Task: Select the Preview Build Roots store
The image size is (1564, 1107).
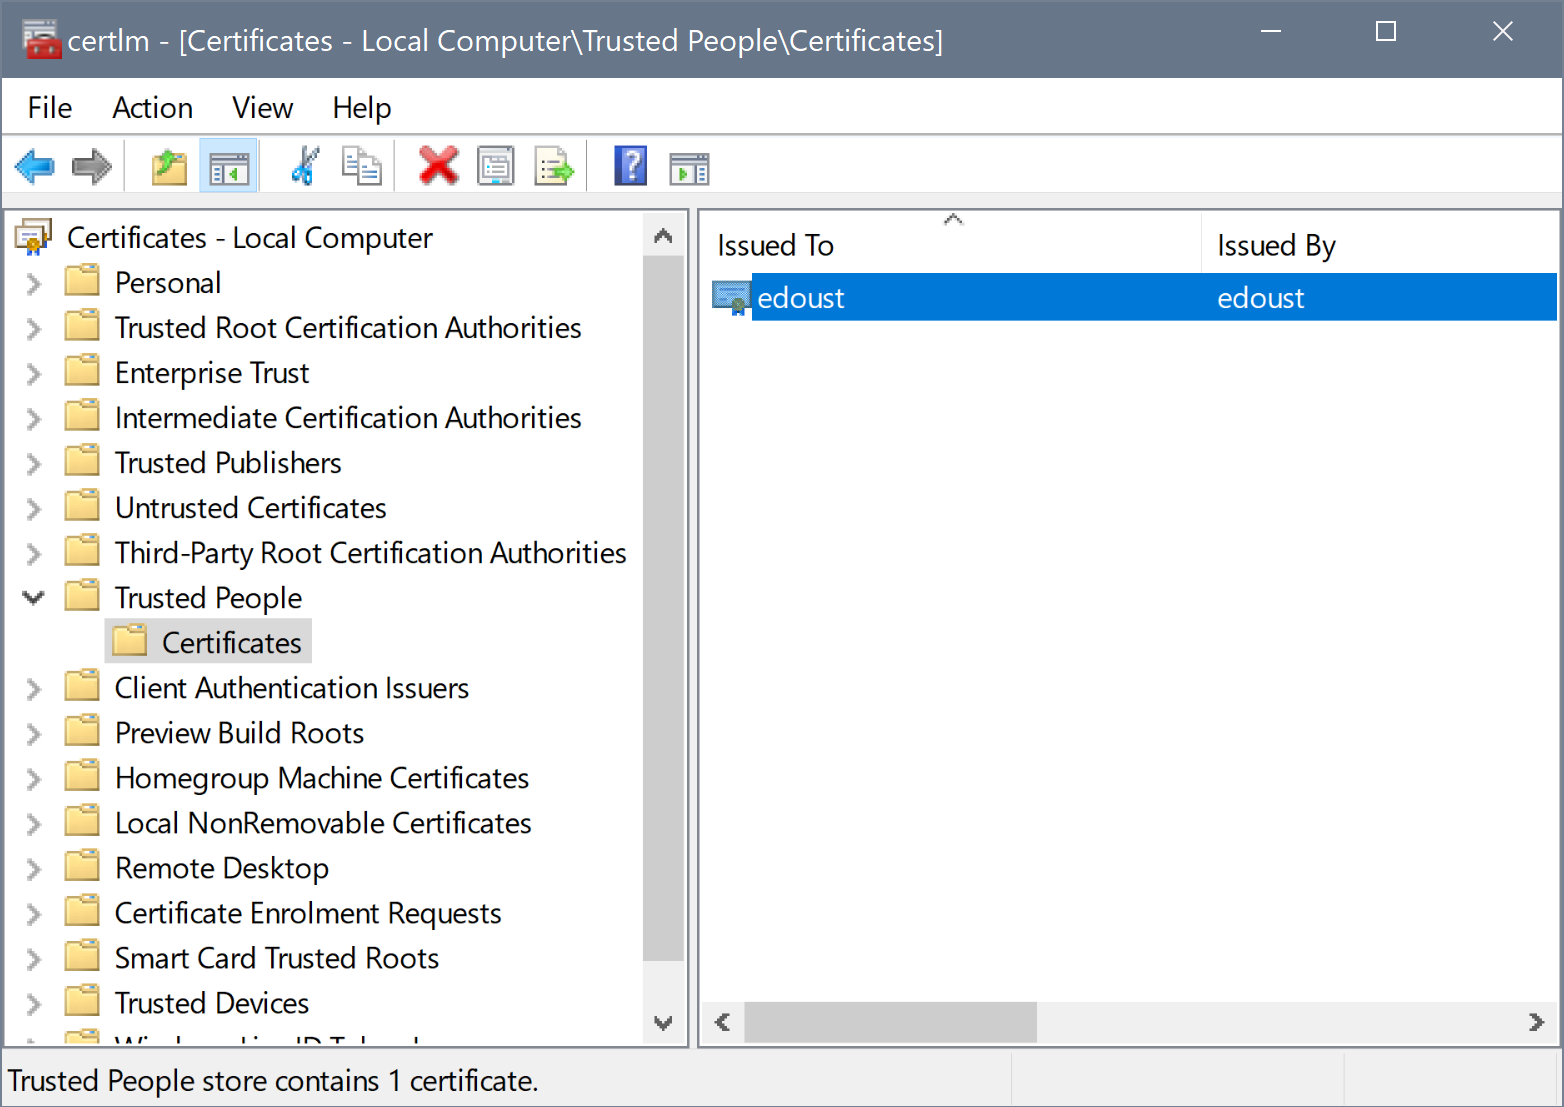Action: (239, 733)
